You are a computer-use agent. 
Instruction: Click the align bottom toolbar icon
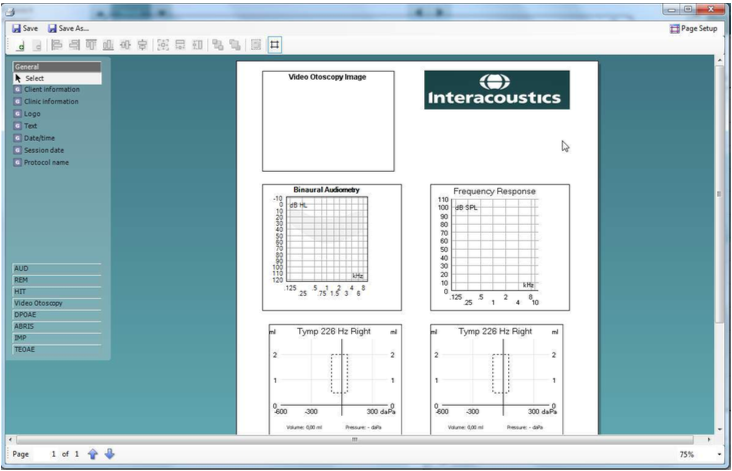[108, 45]
